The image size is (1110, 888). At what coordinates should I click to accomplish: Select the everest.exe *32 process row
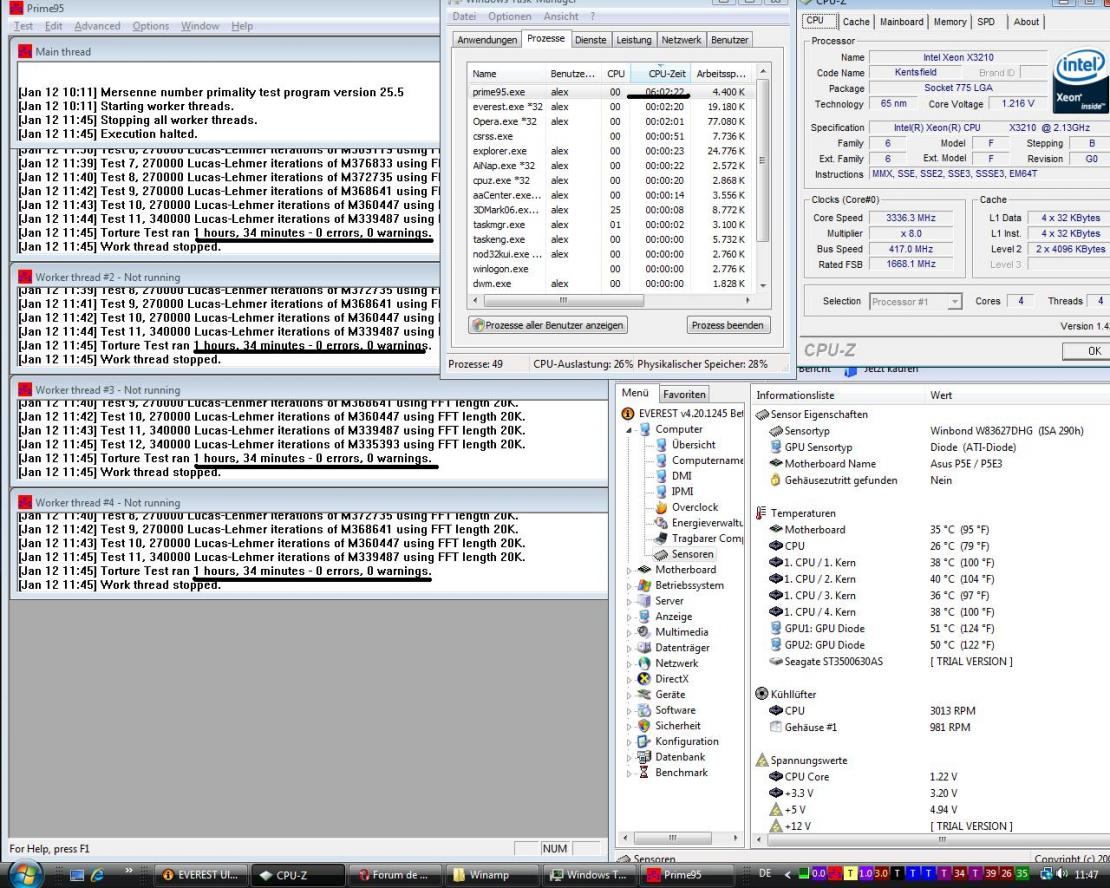coord(611,107)
